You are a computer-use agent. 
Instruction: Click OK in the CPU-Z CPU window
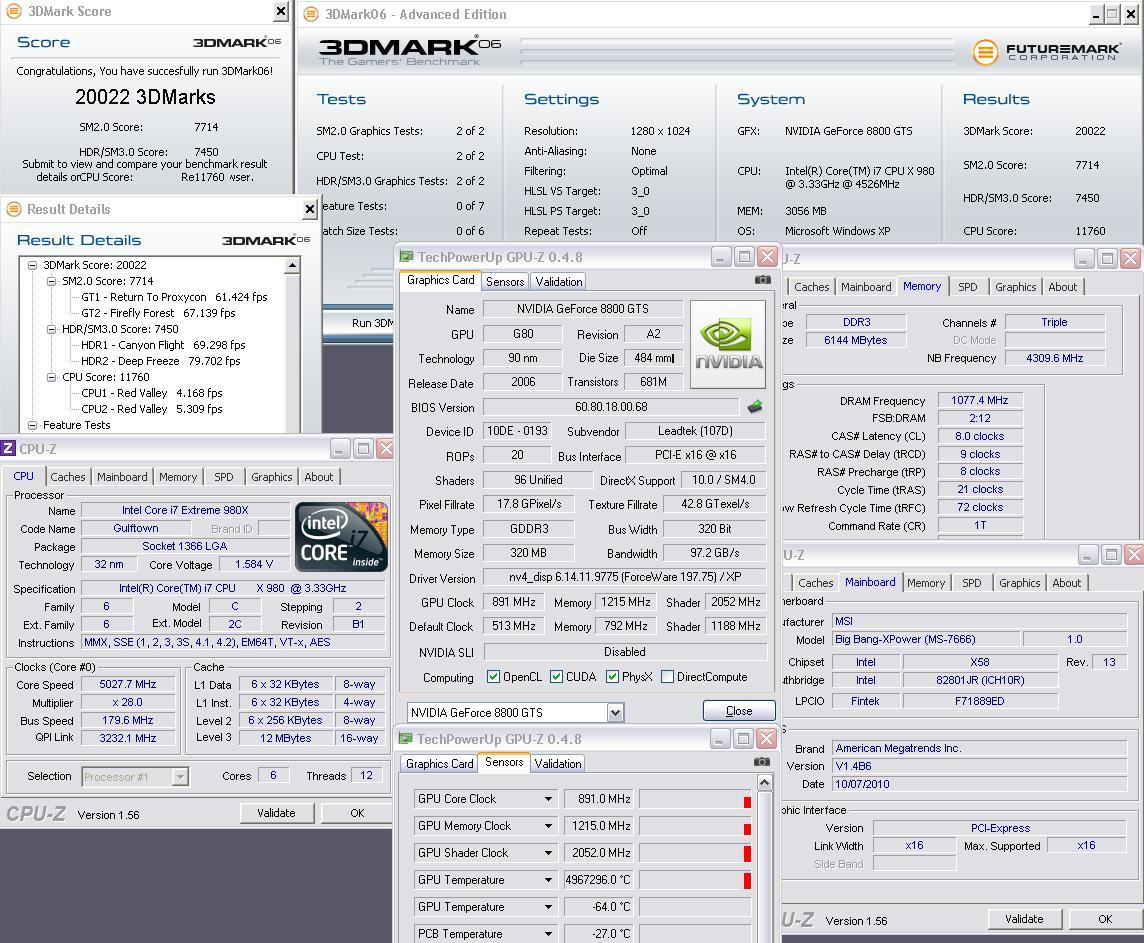(357, 813)
